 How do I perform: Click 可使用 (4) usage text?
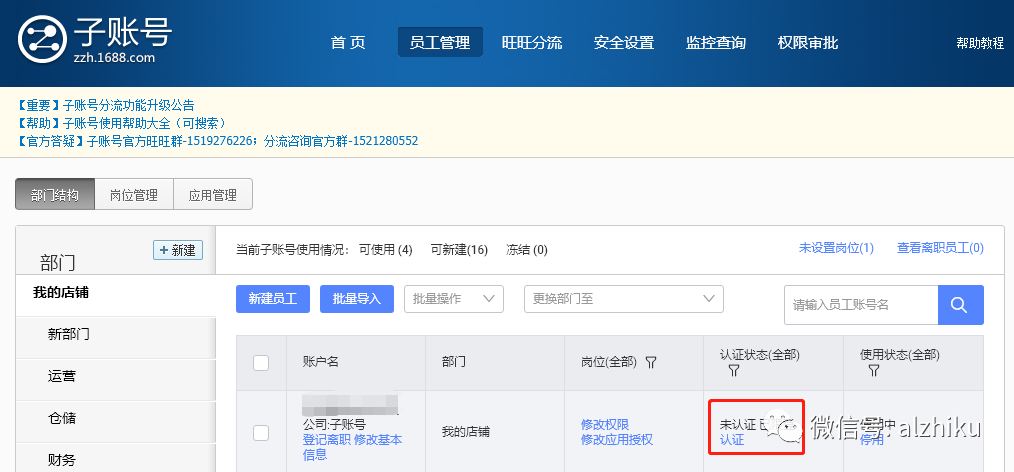[x=385, y=250]
